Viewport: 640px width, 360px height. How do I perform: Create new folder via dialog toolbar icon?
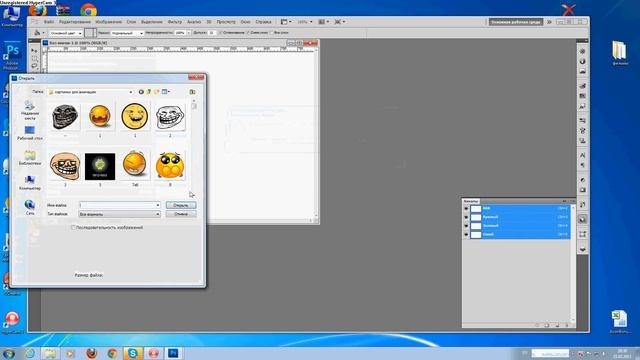[156, 92]
